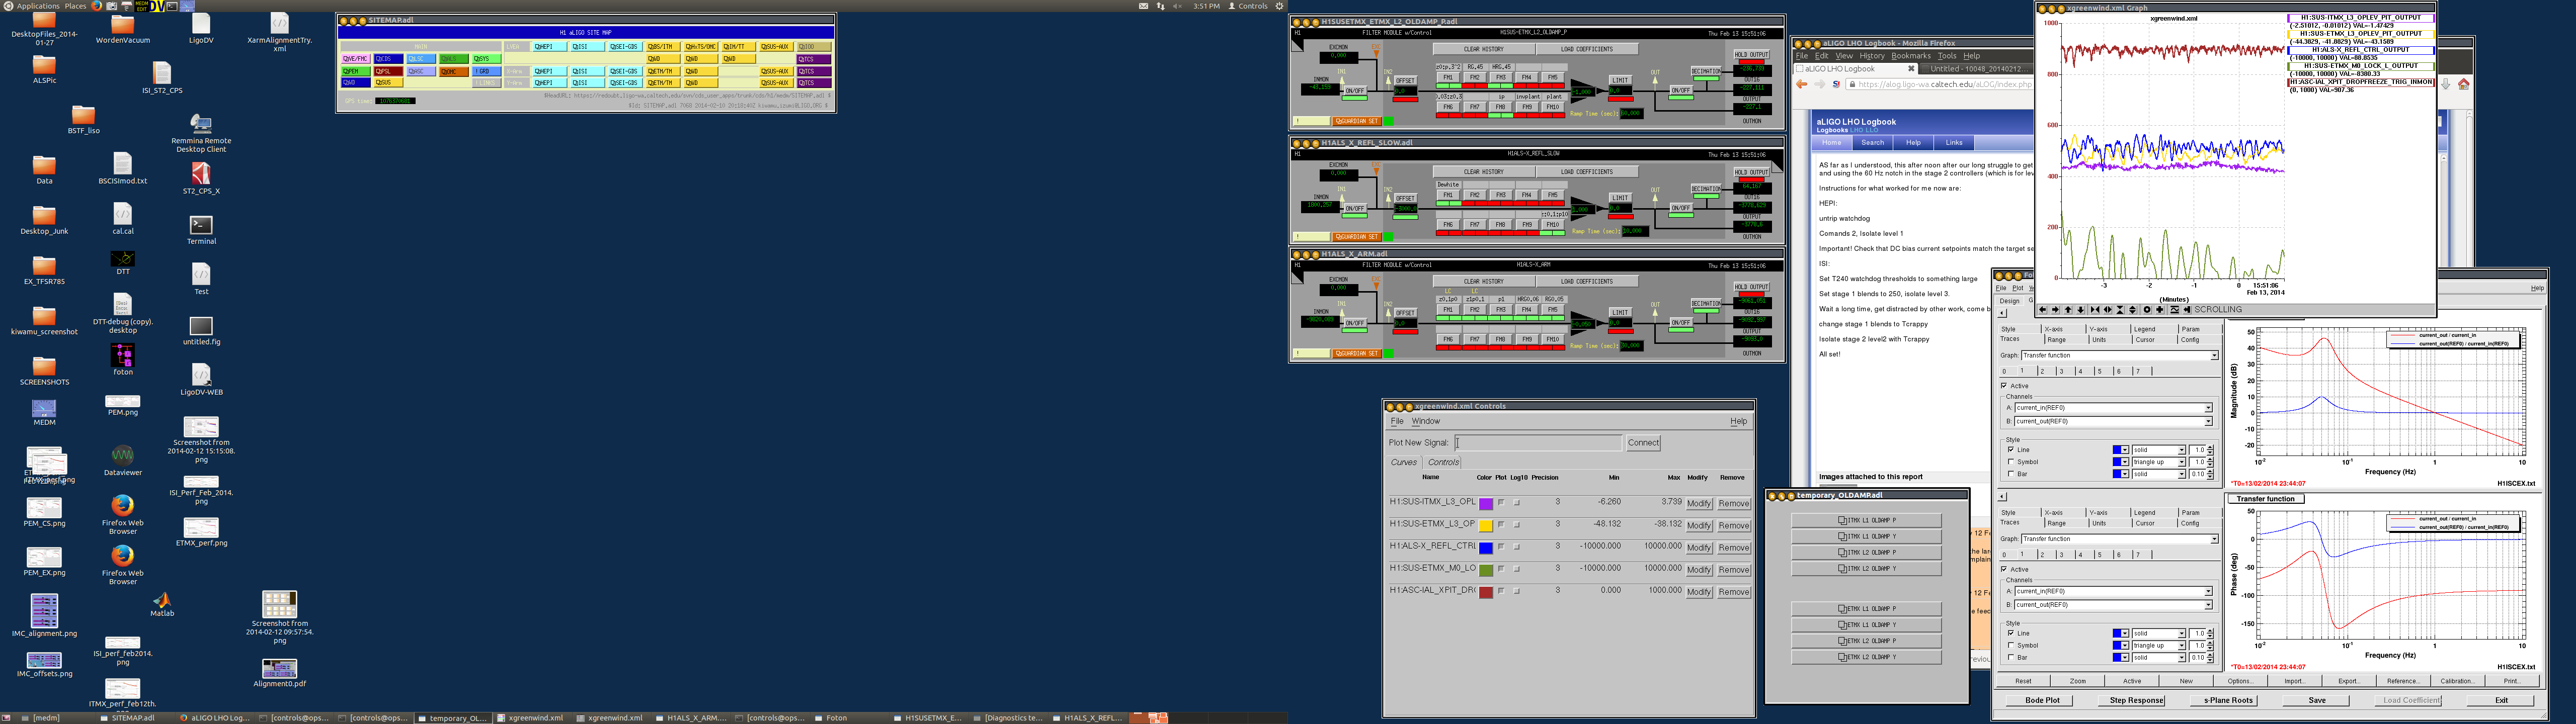
Task: Click yellow color swatch for H1:SUS-ETMX_L3_OP
Action: [x=1486, y=526]
